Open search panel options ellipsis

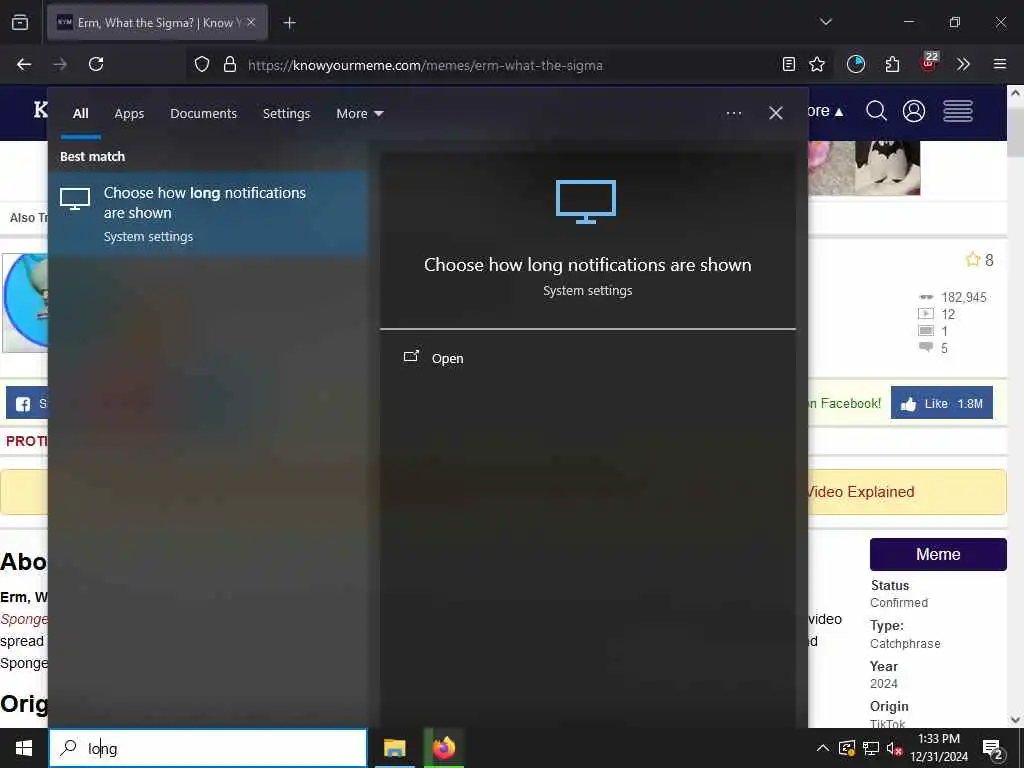click(x=733, y=113)
